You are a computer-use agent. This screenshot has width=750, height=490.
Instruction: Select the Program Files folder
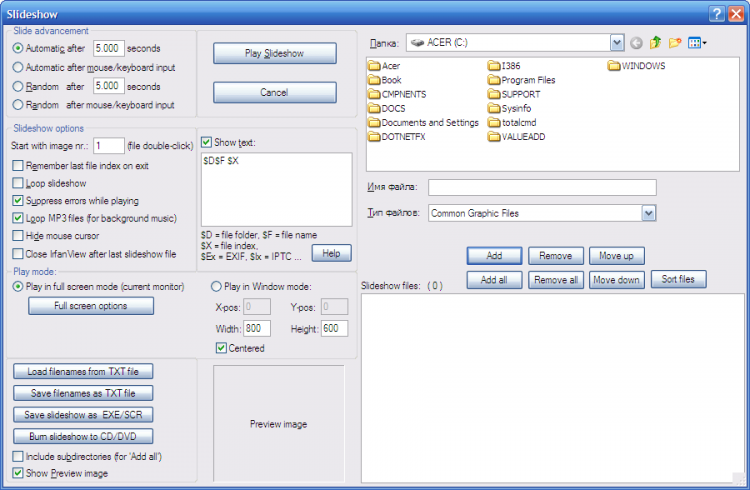coord(521,80)
